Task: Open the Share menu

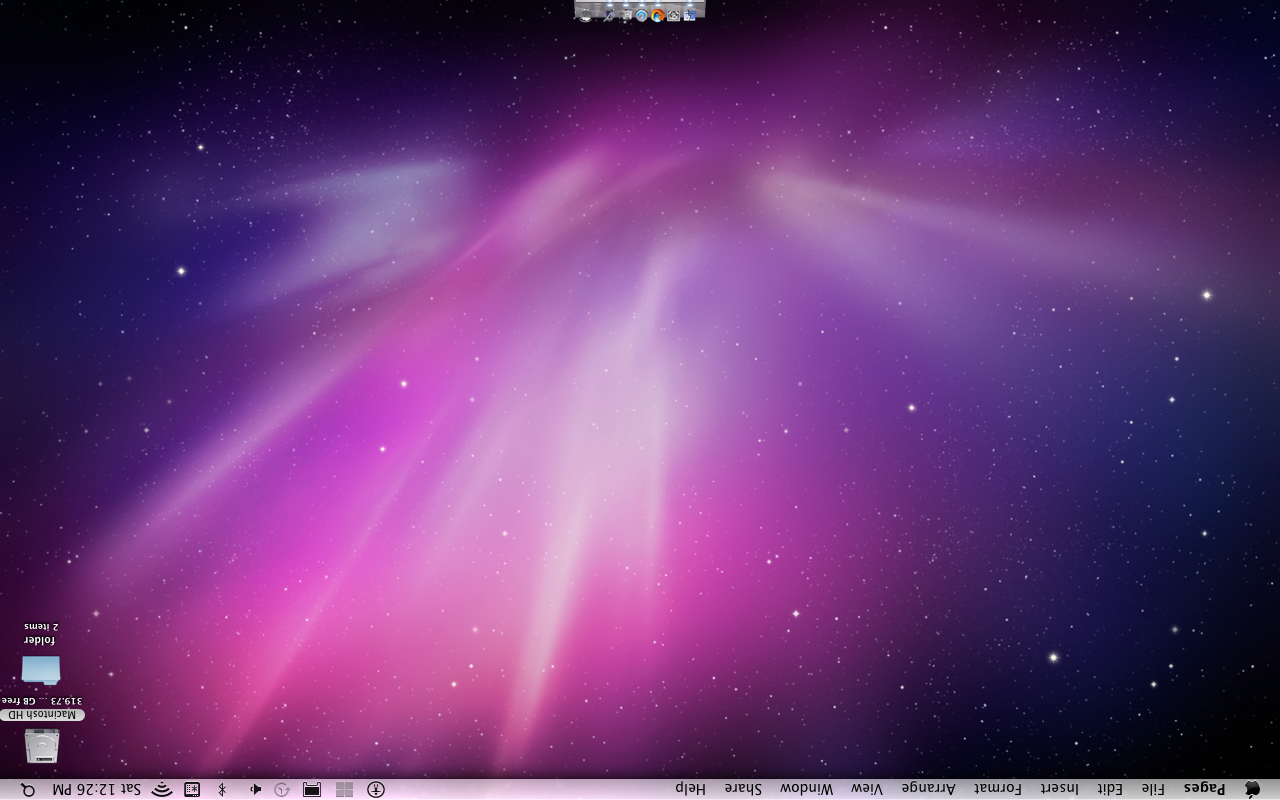Action: 743,788
